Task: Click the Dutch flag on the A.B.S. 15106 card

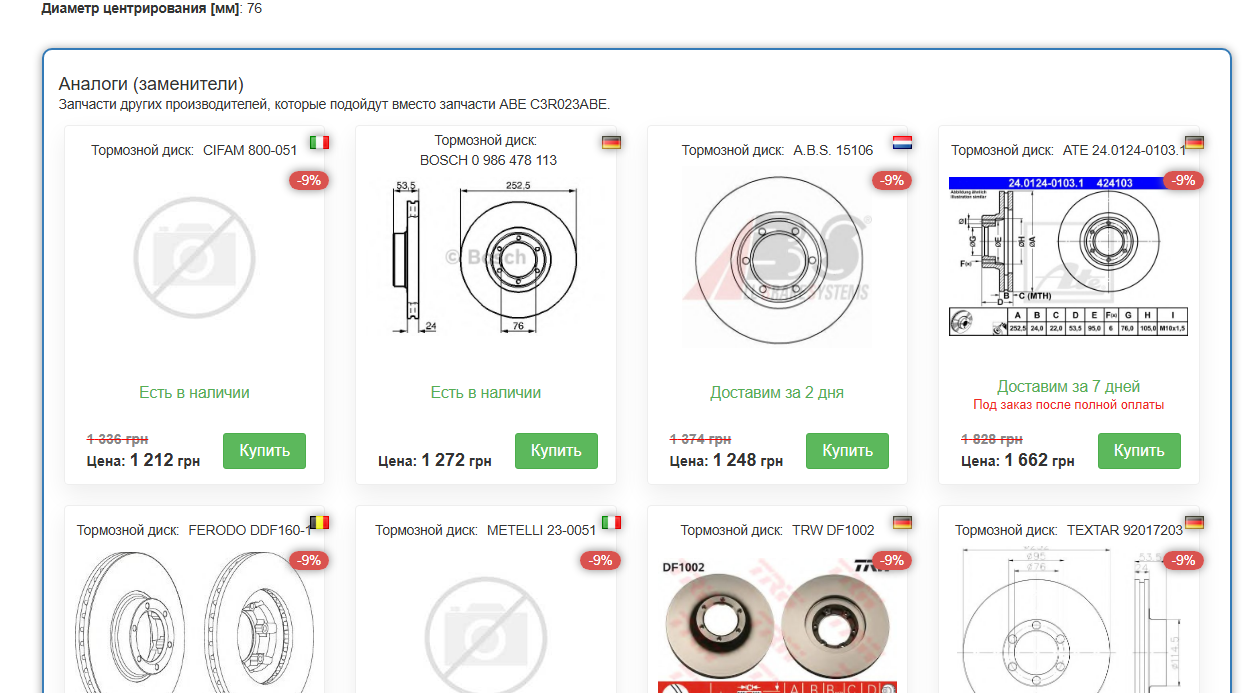Action: 902,142
